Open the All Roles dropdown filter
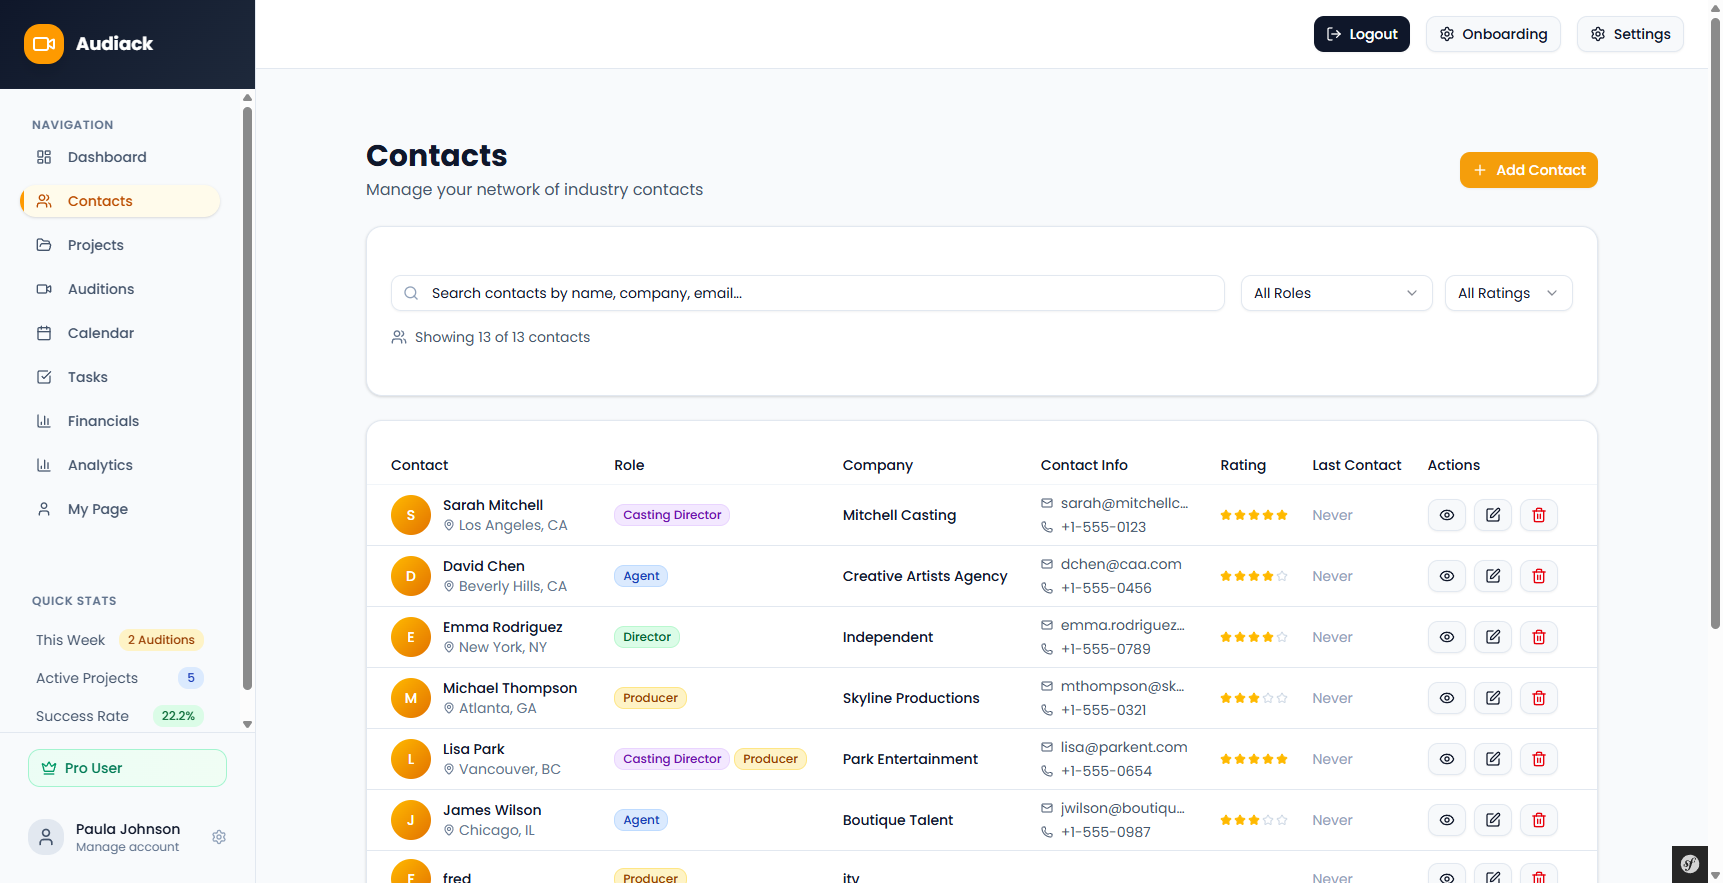The width and height of the screenshot is (1723, 883). pos(1335,293)
